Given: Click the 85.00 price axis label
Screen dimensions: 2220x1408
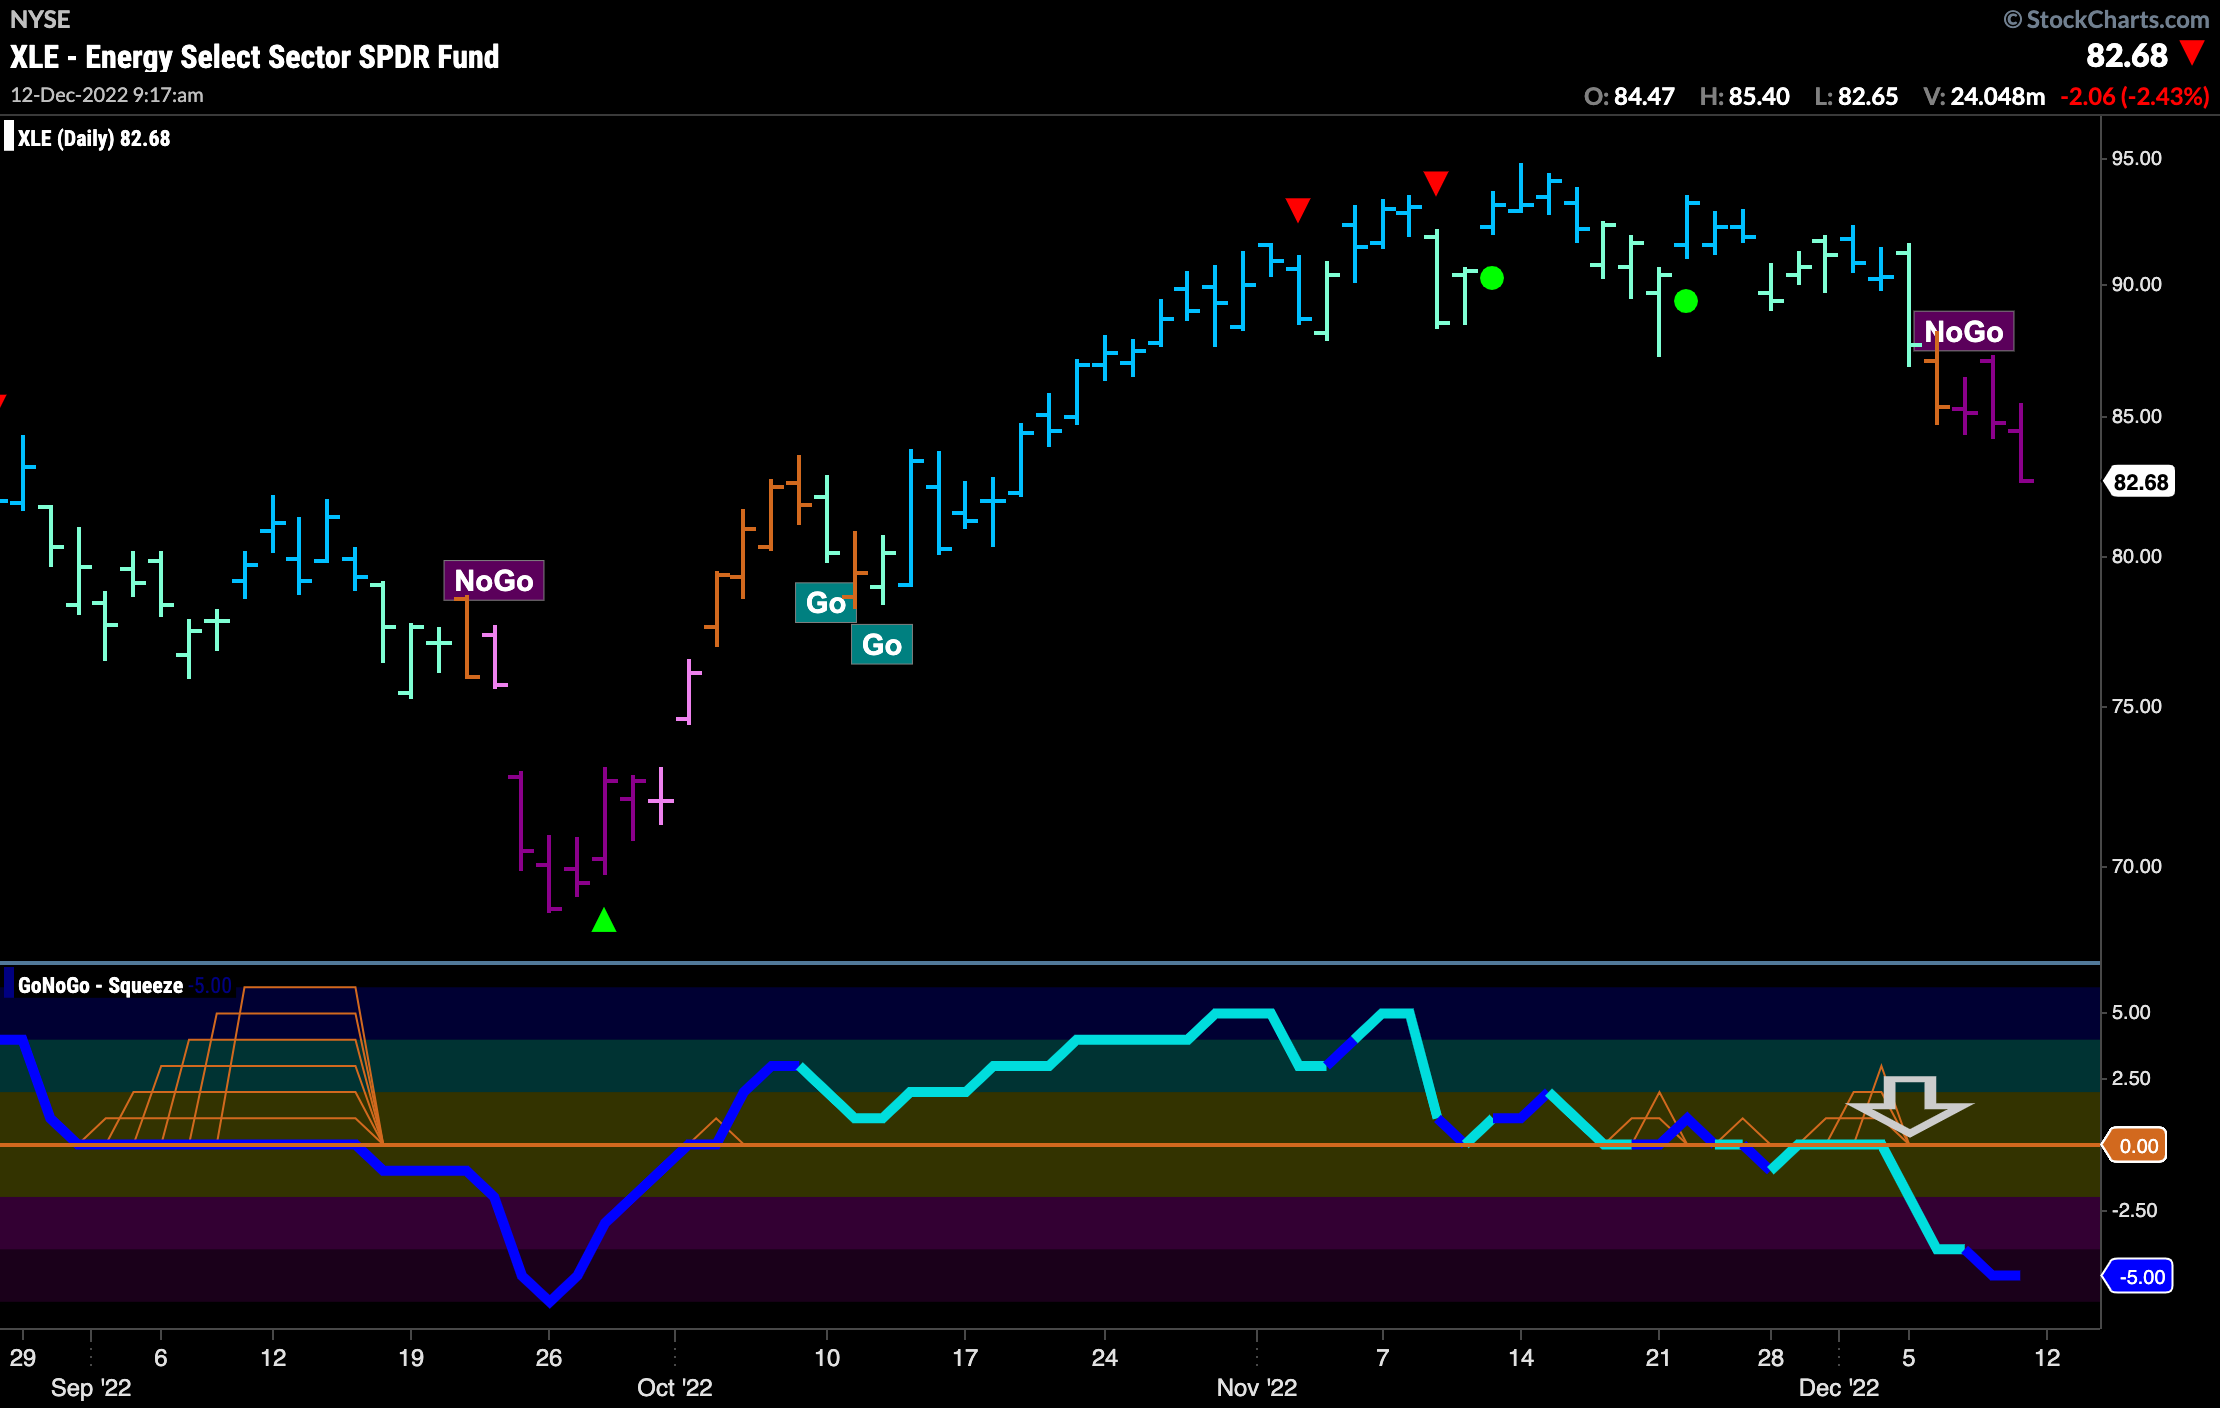Looking at the screenshot, I should pos(2136,416).
